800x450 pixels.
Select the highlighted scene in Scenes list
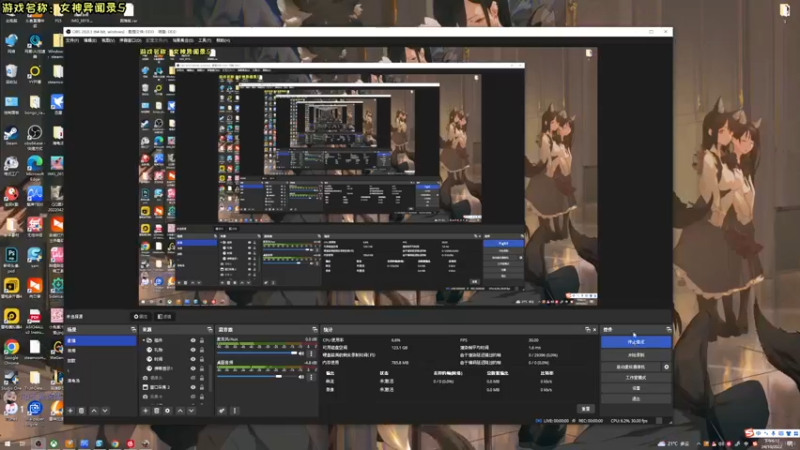click(100, 341)
